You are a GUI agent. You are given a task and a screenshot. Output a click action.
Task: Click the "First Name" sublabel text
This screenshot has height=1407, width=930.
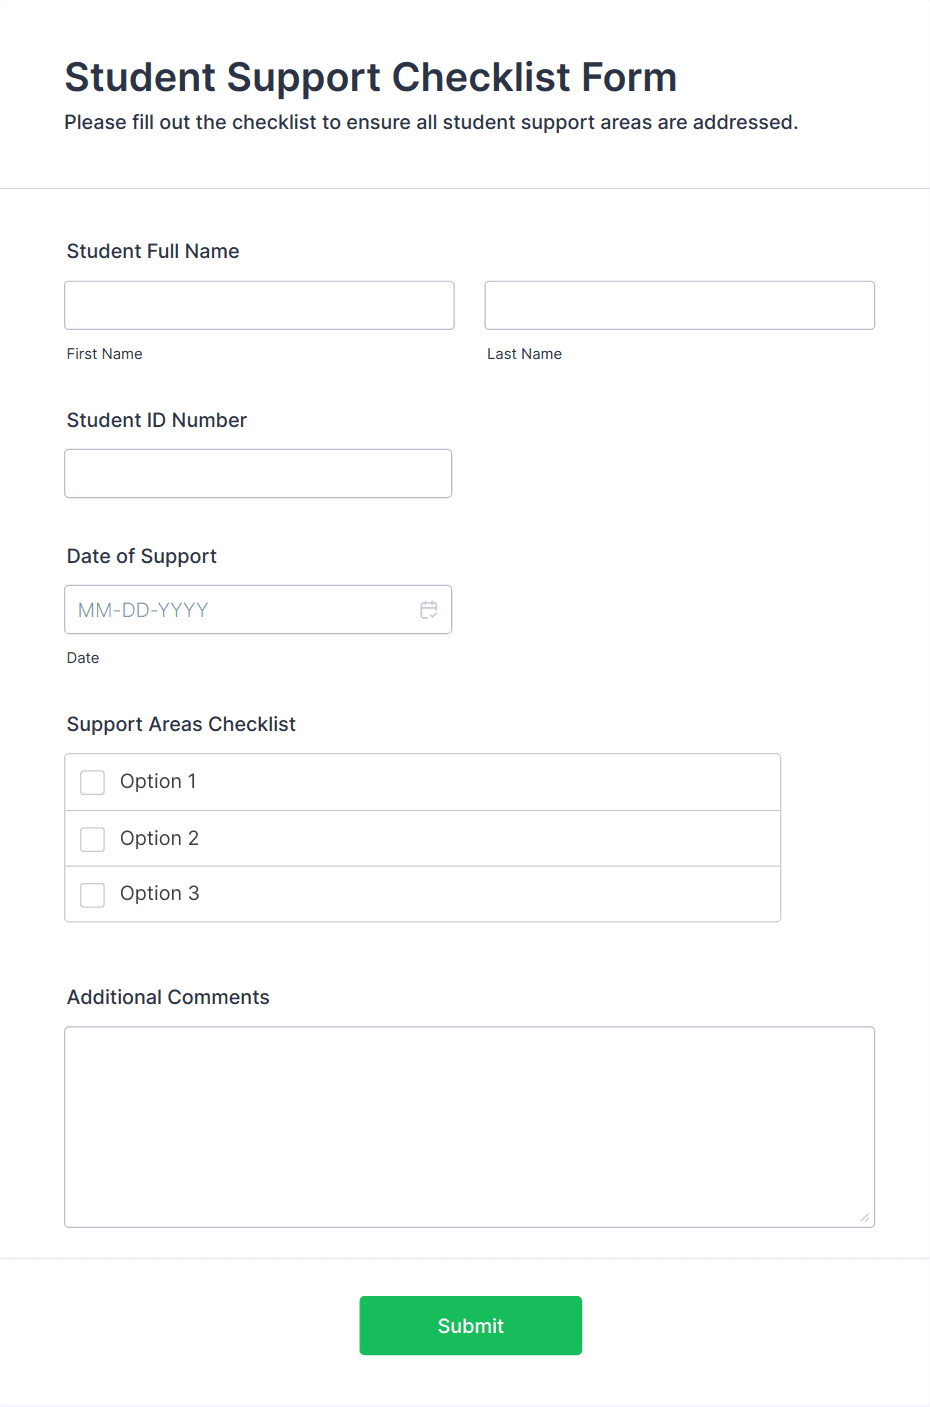[105, 354]
